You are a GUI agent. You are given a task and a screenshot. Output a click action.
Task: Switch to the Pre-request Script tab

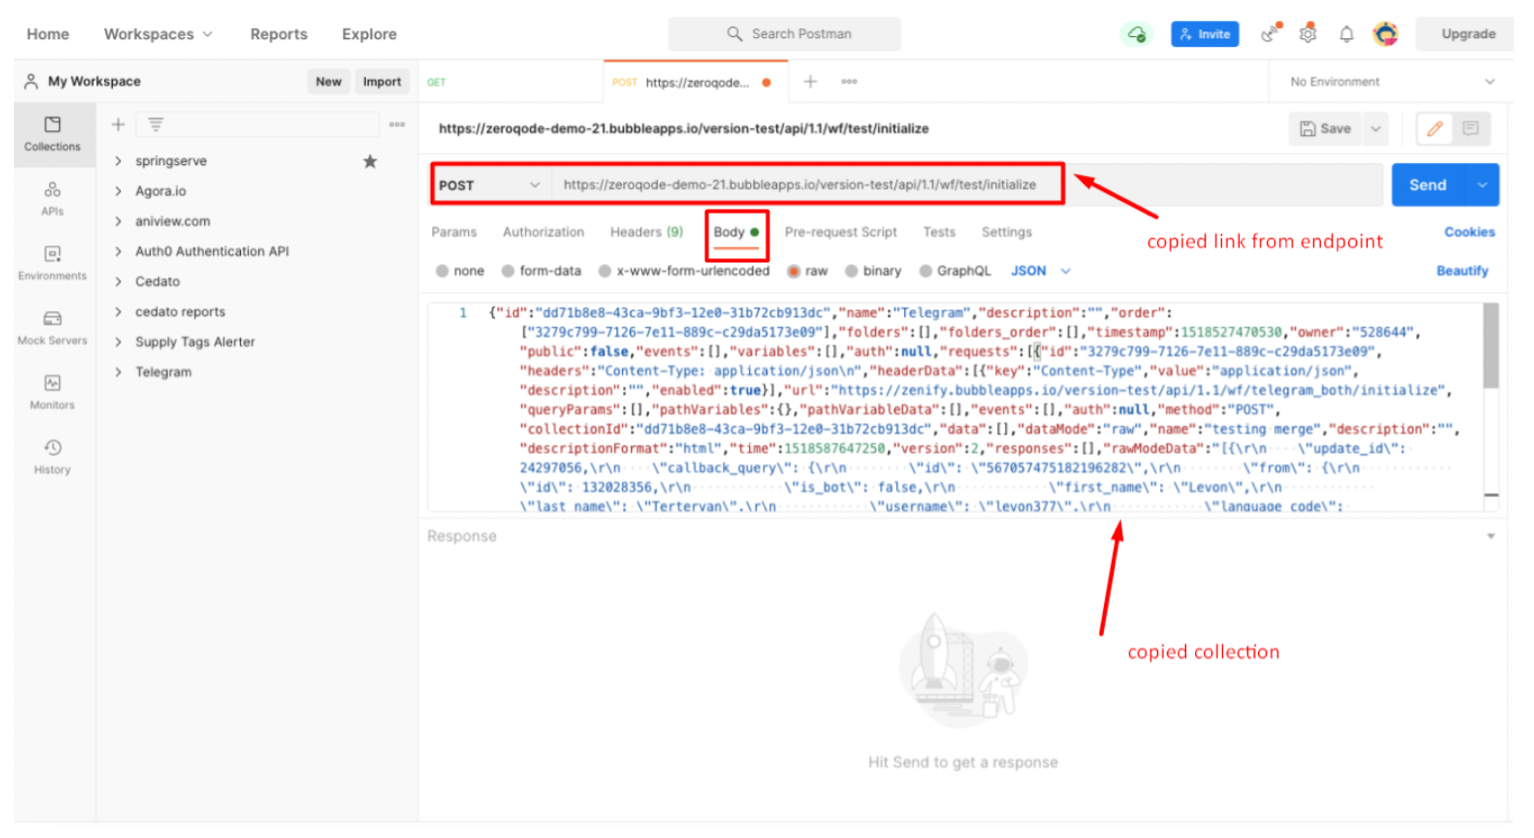[840, 232]
